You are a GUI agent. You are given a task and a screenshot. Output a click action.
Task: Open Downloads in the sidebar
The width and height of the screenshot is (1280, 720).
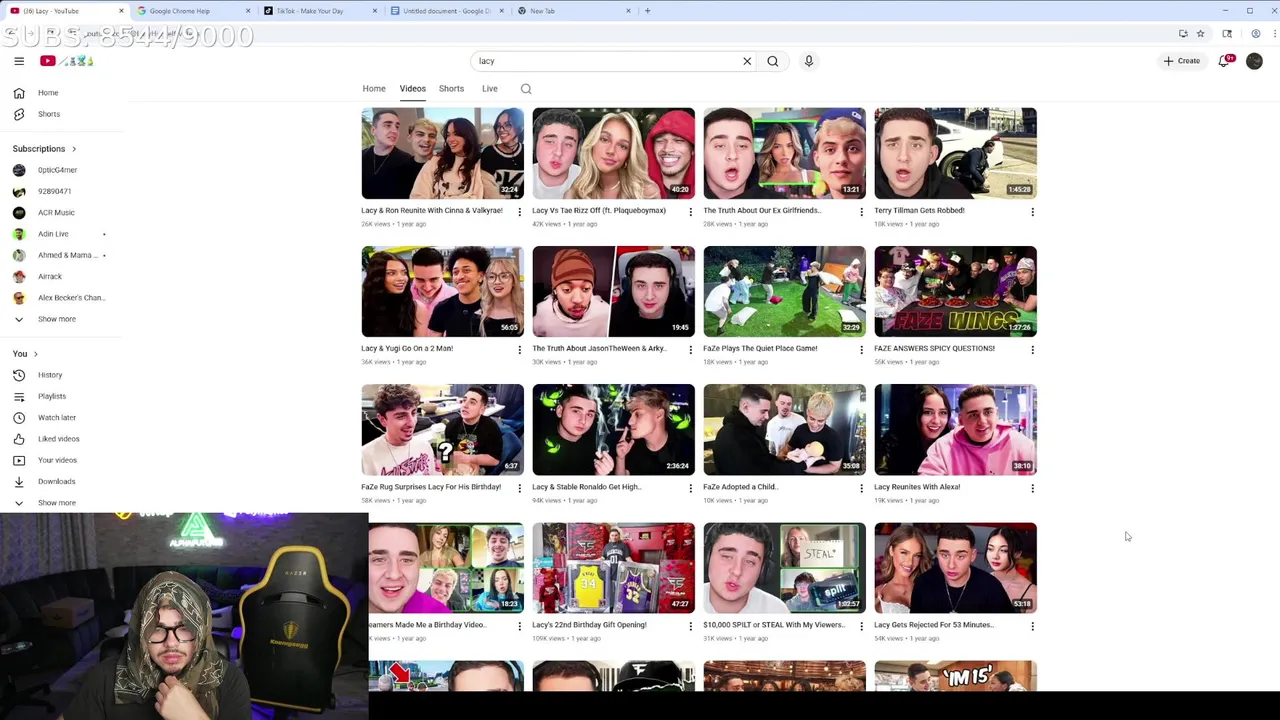pyautogui.click(x=60, y=481)
